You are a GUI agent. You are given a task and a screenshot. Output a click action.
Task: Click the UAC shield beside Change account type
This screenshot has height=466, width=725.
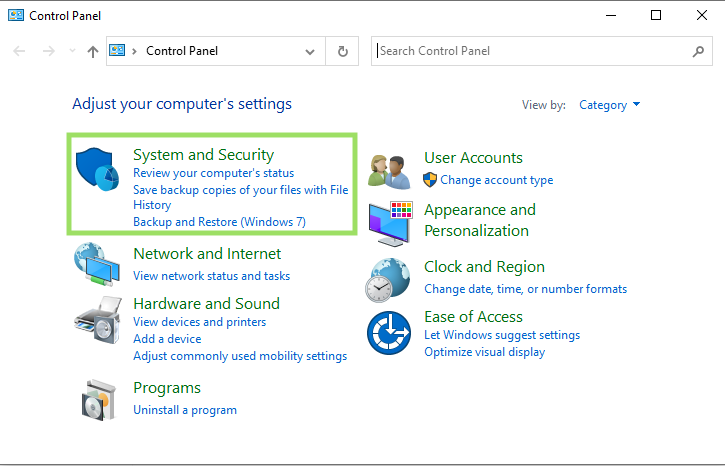tap(430, 180)
